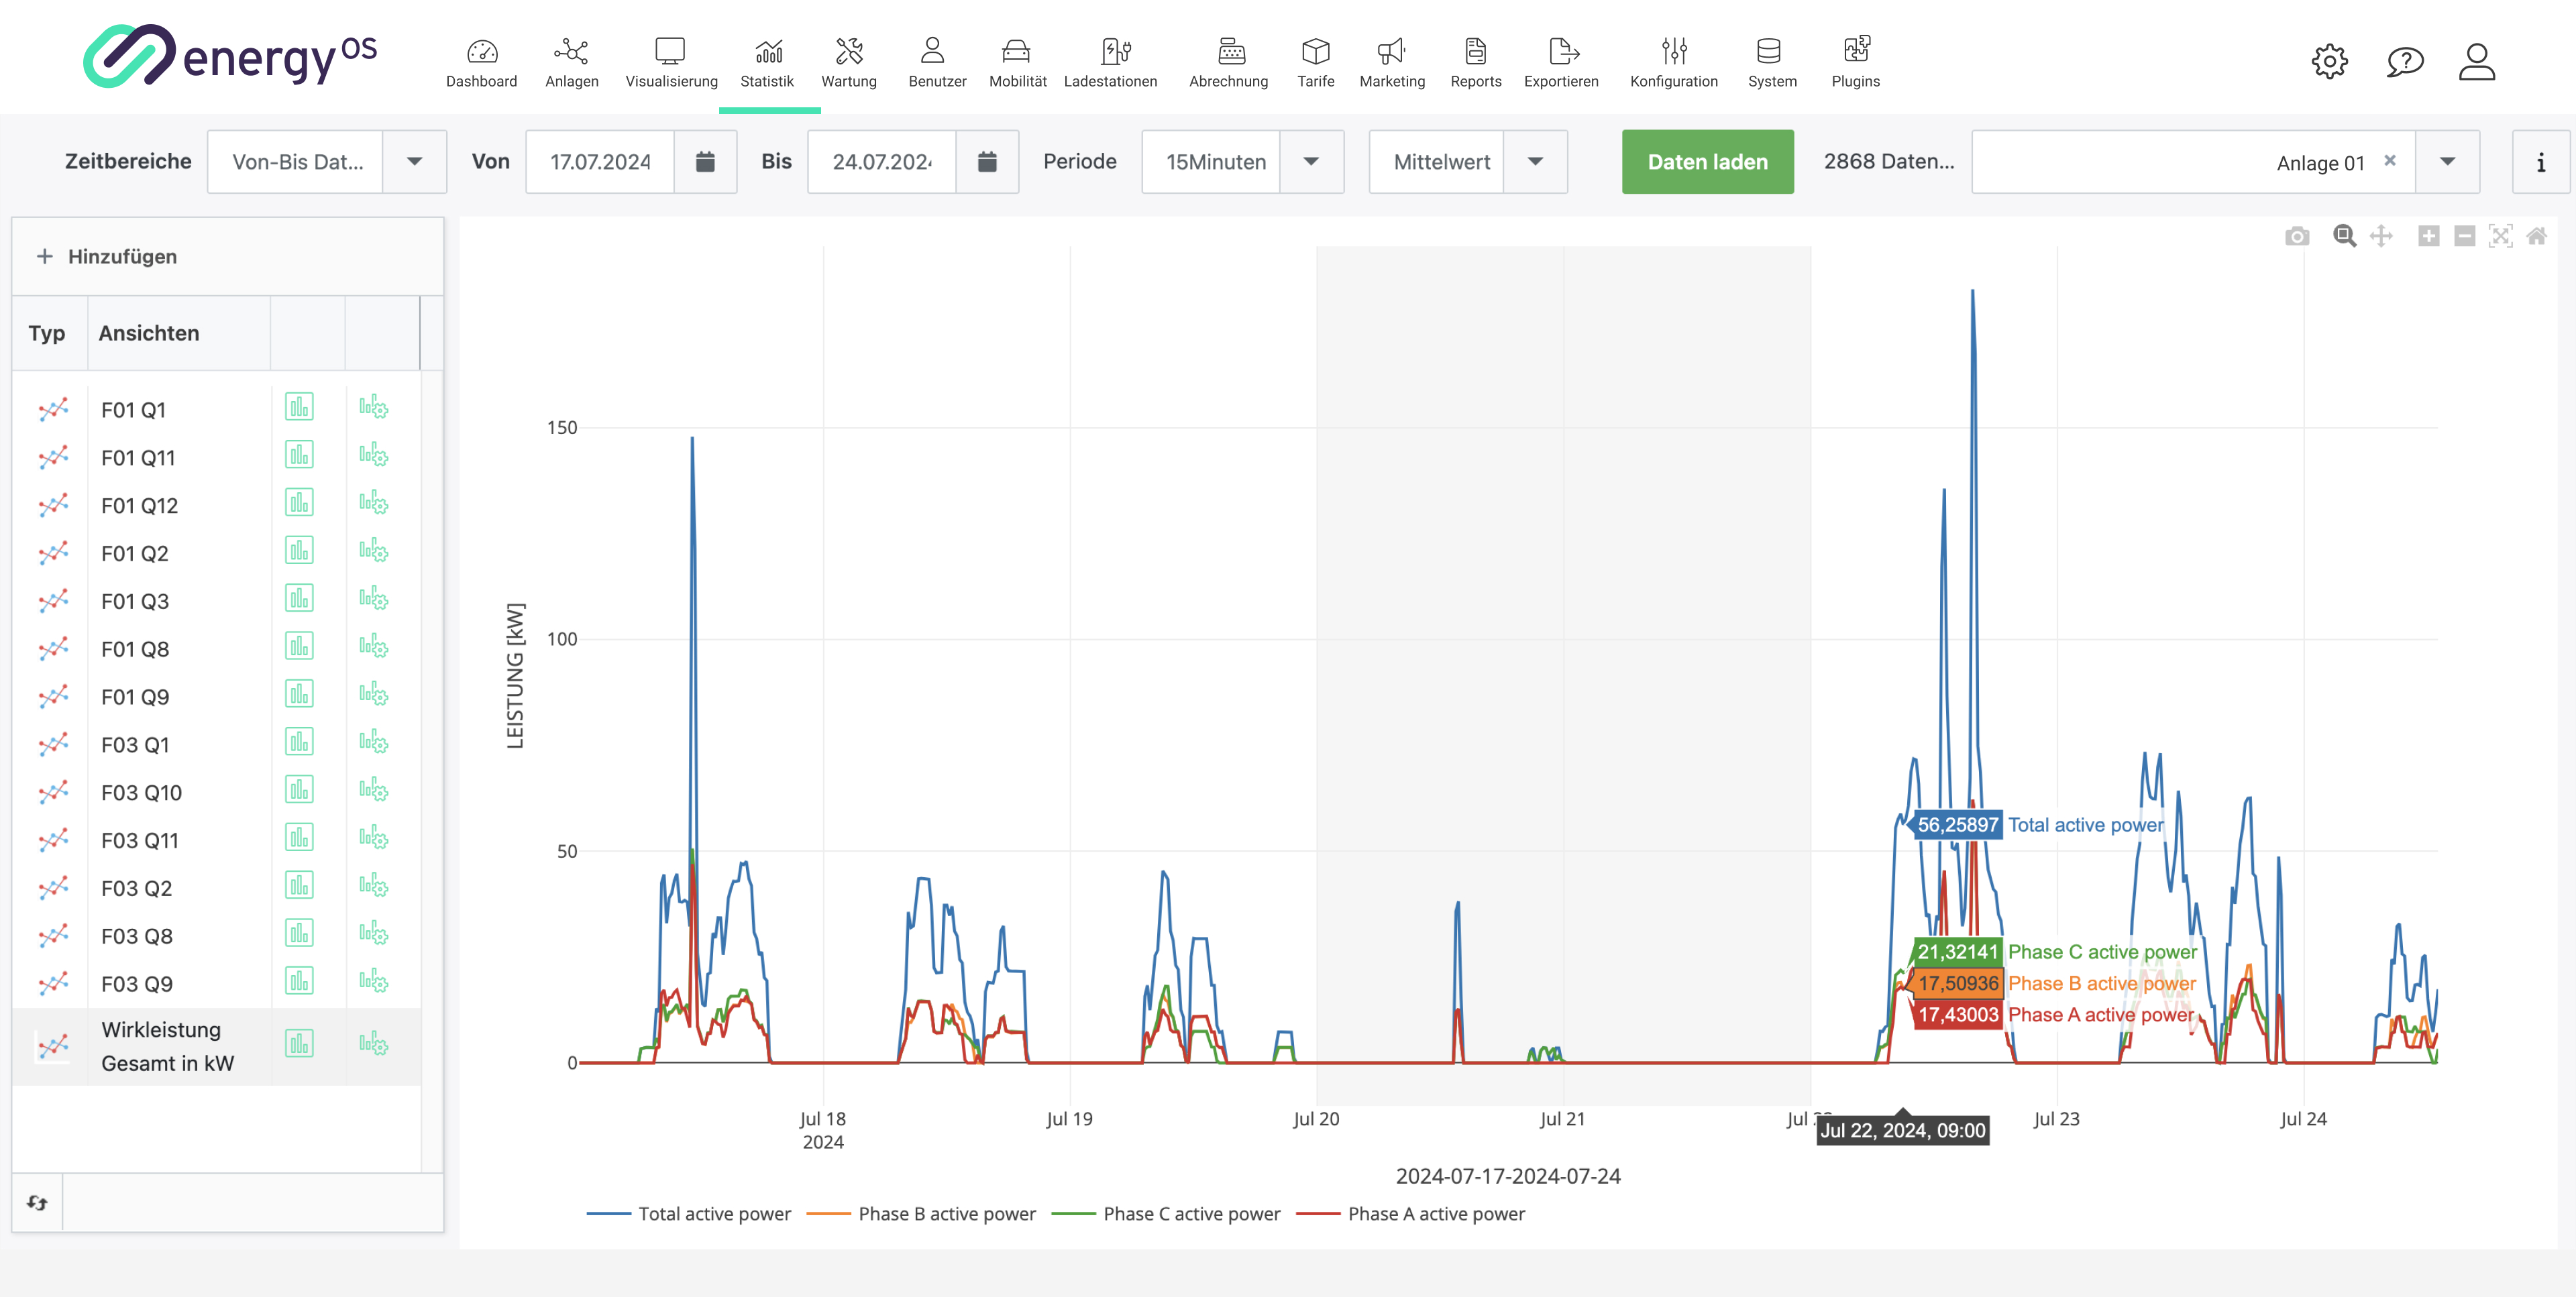Go to the Dashboard menu item
Viewport: 2576px width, 1297px height.
tap(481, 62)
